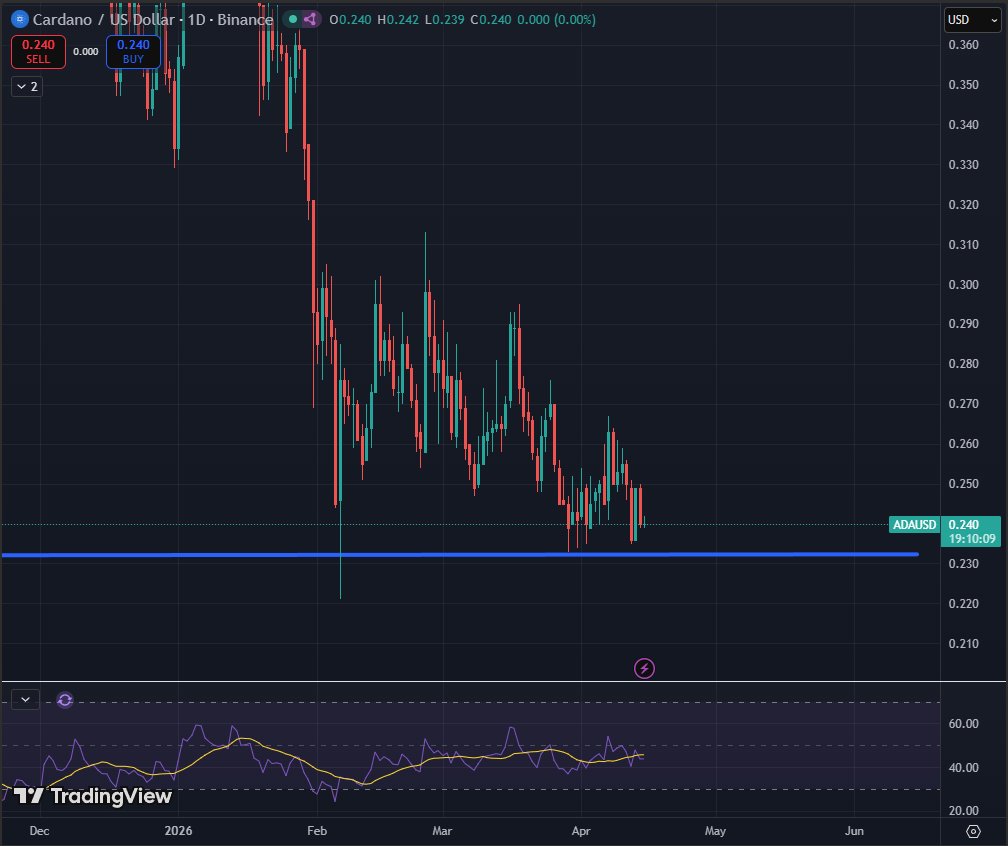Click the Cardano logo icon
This screenshot has width=1008, height=846.
coord(20,19)
